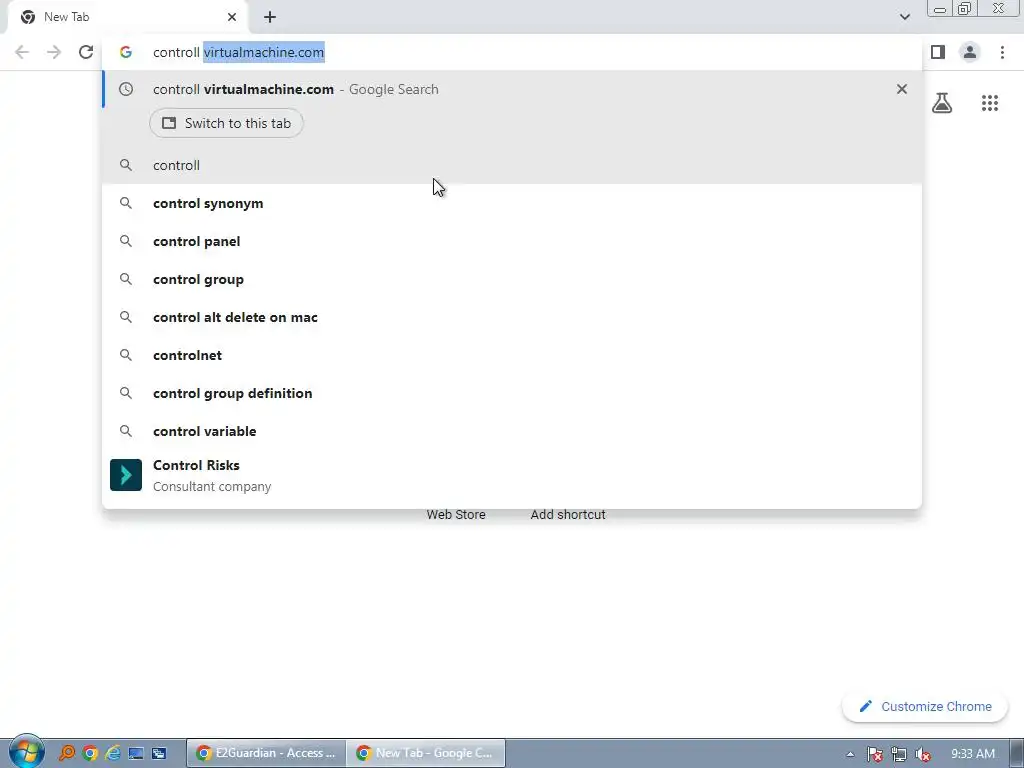Open Chrome Labs flask icon

click(x=942, y=103)
